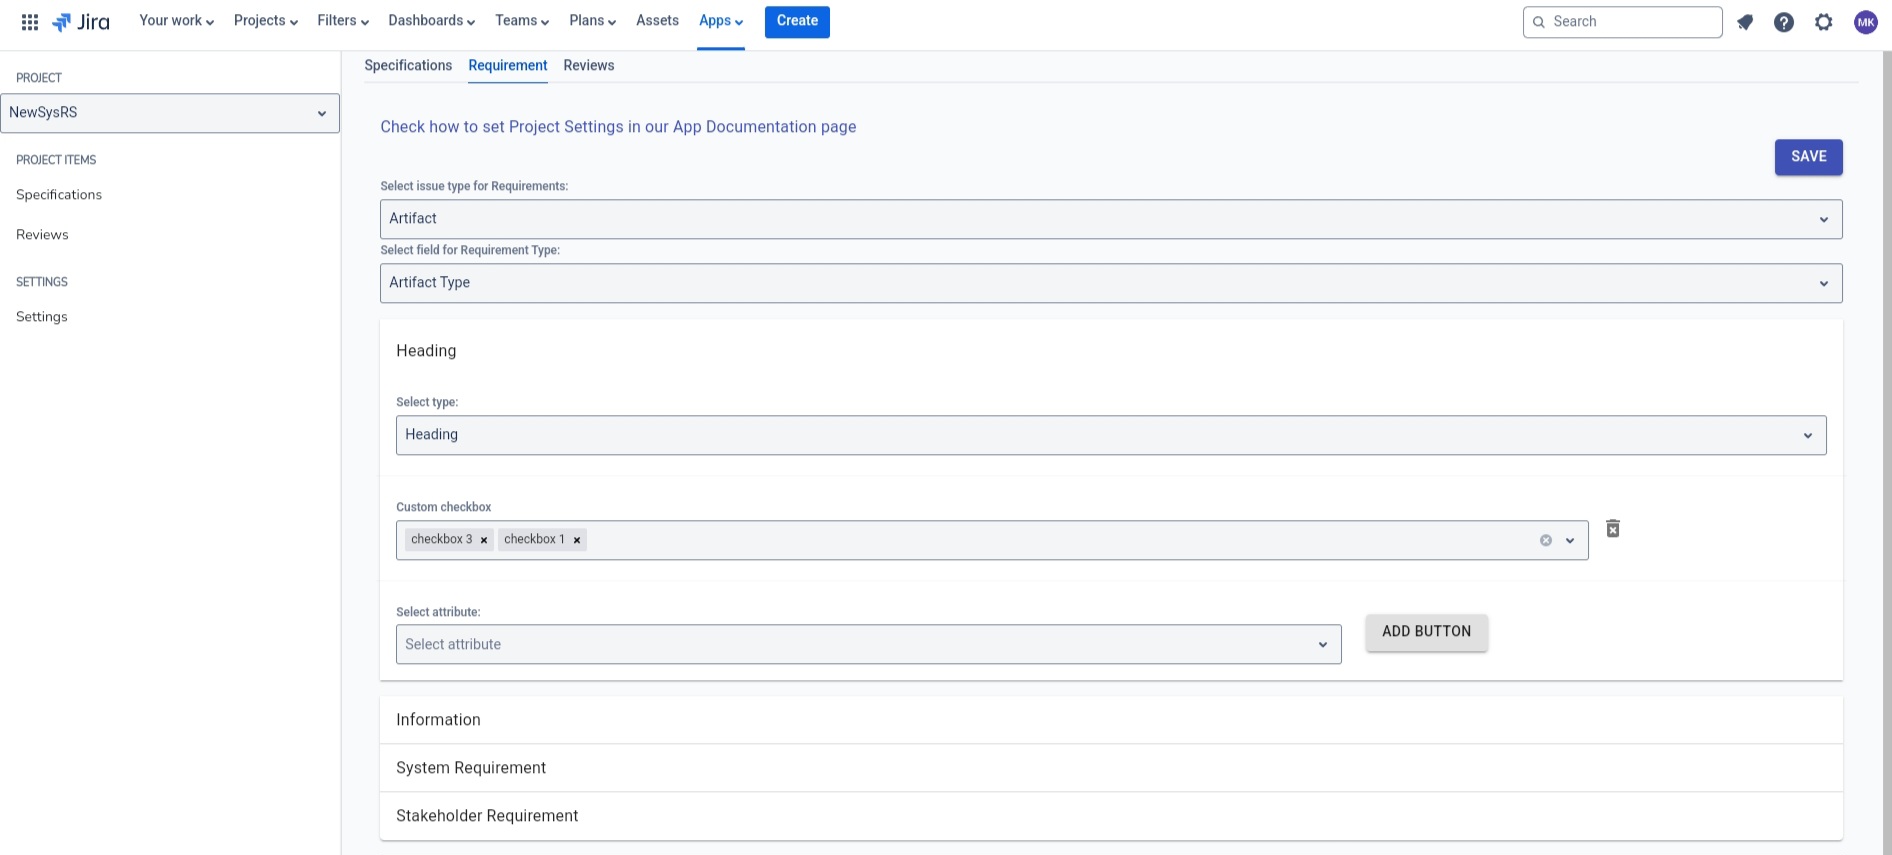Open the issue type dropdown showing Artifact
1892x855 pixels.
click(1111, 219)
